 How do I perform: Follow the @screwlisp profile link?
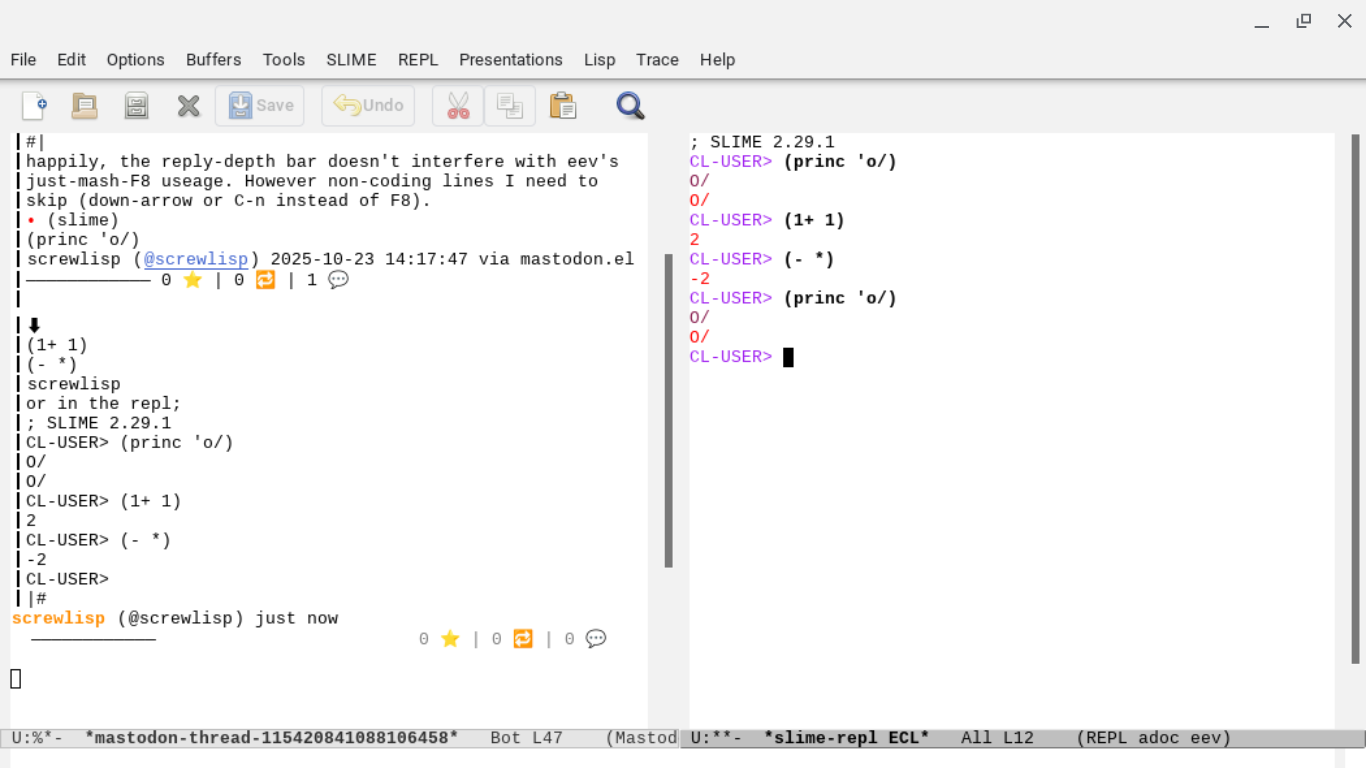click(x=196, y=260)
